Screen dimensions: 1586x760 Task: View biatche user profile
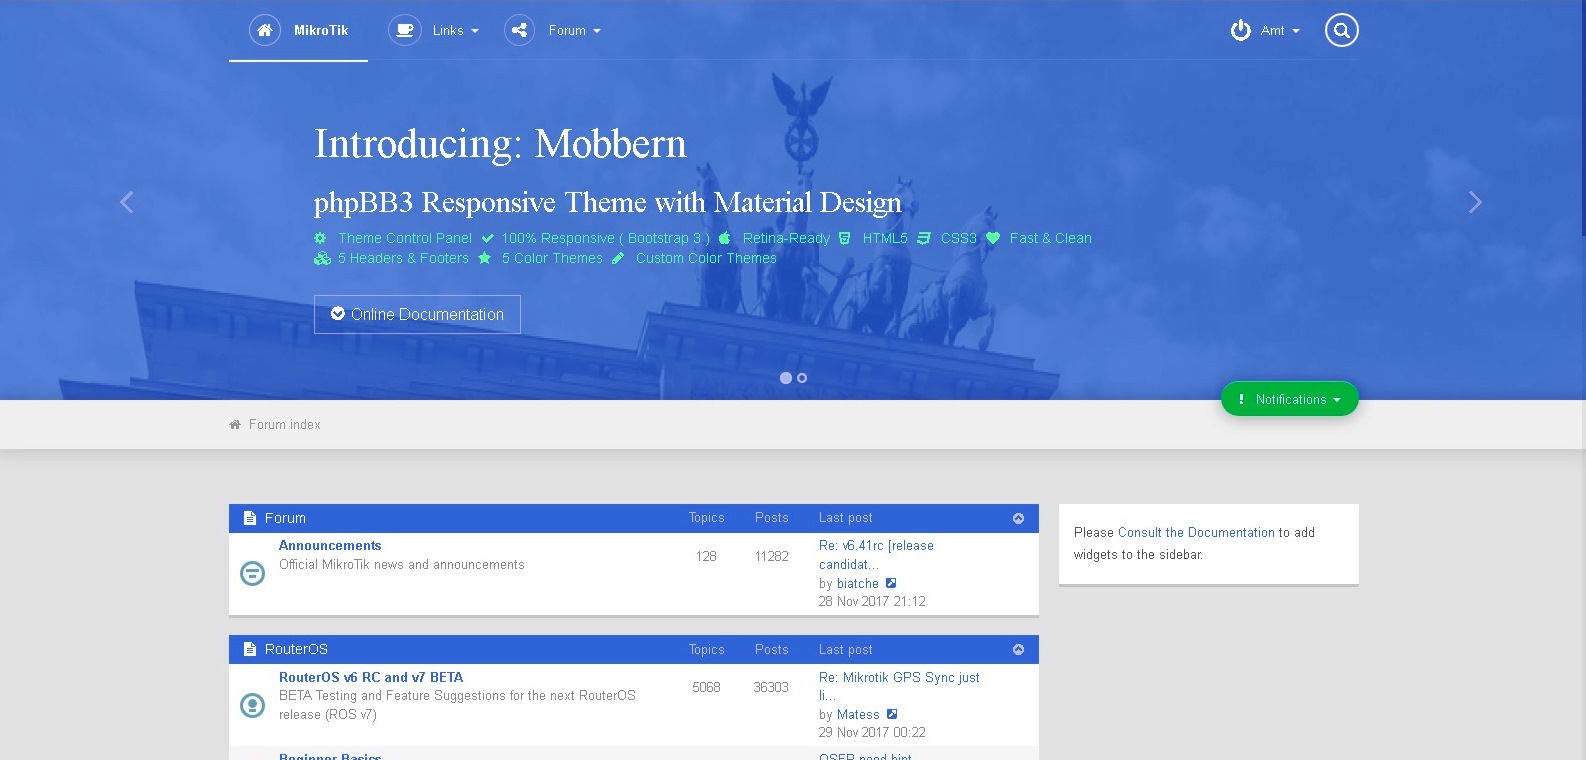click(x=858, y=583)
